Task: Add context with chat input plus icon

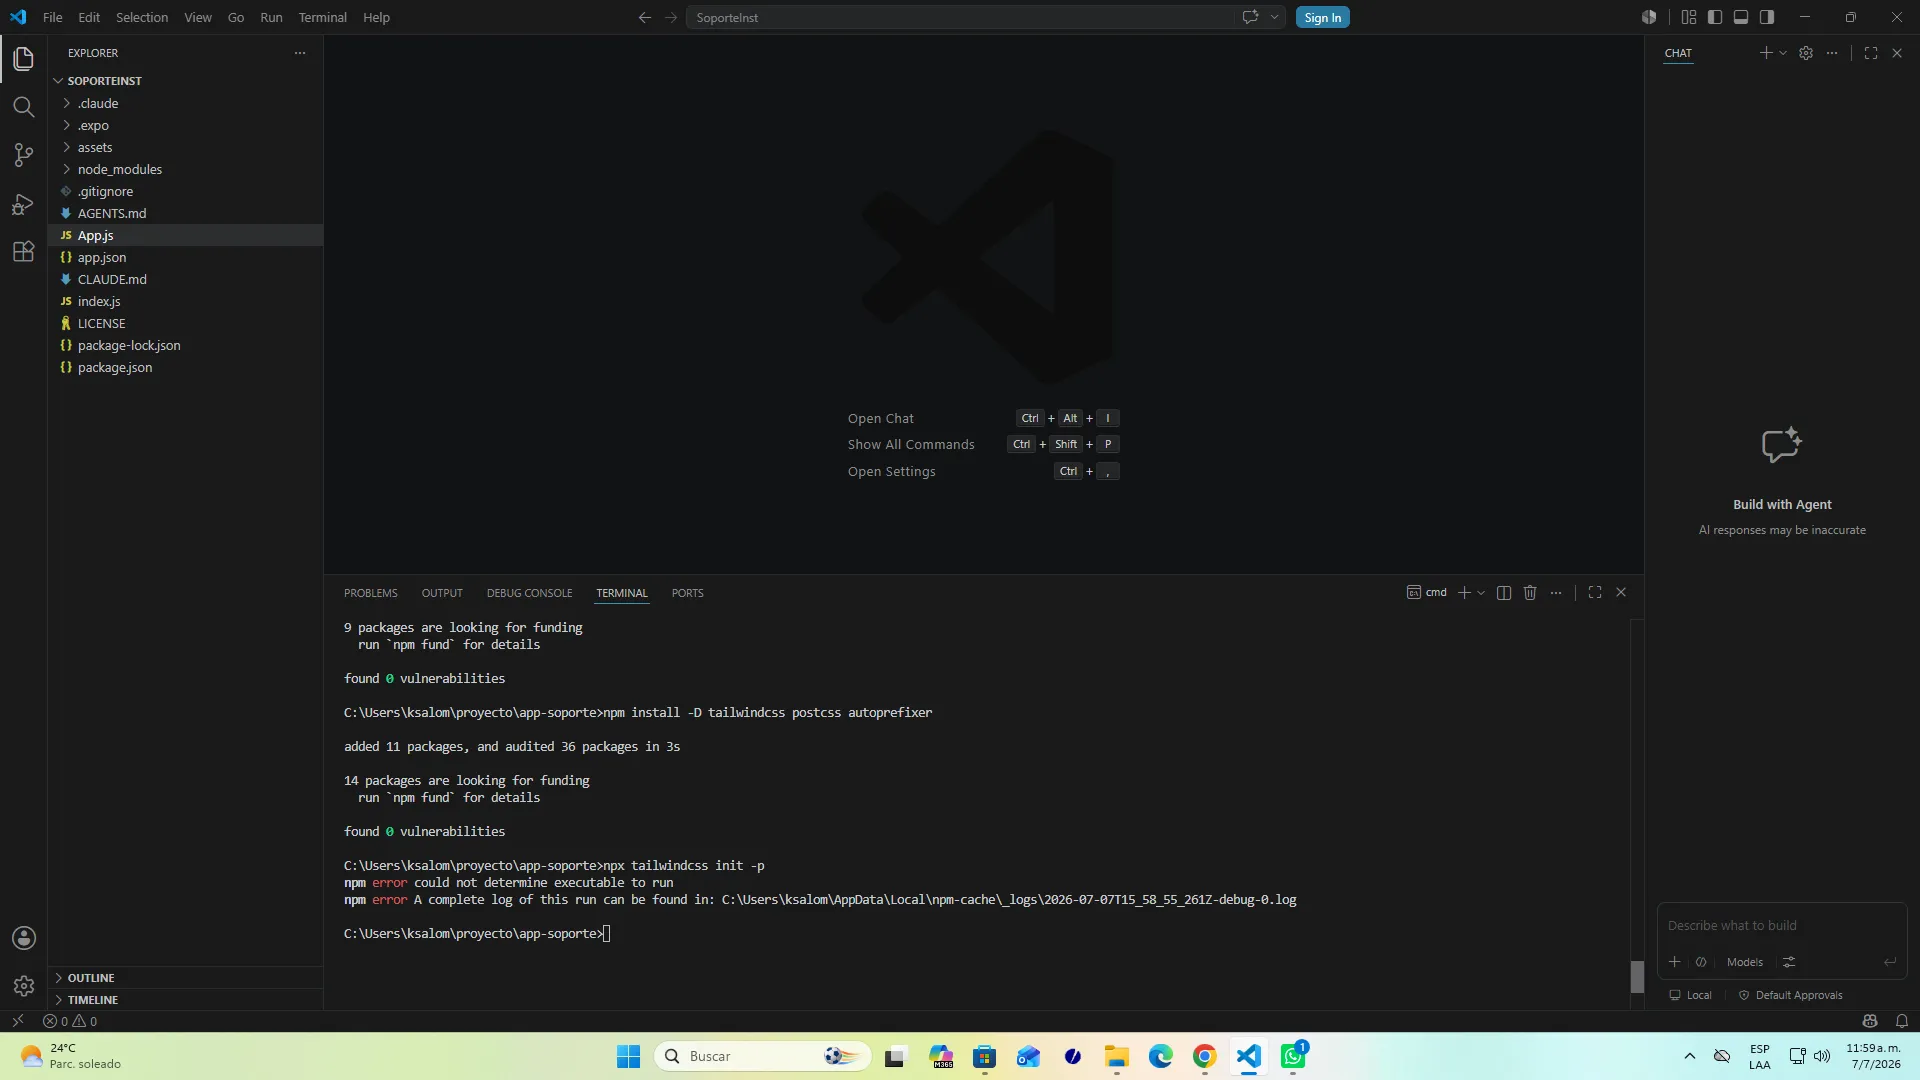Action: click(1675, 962)
